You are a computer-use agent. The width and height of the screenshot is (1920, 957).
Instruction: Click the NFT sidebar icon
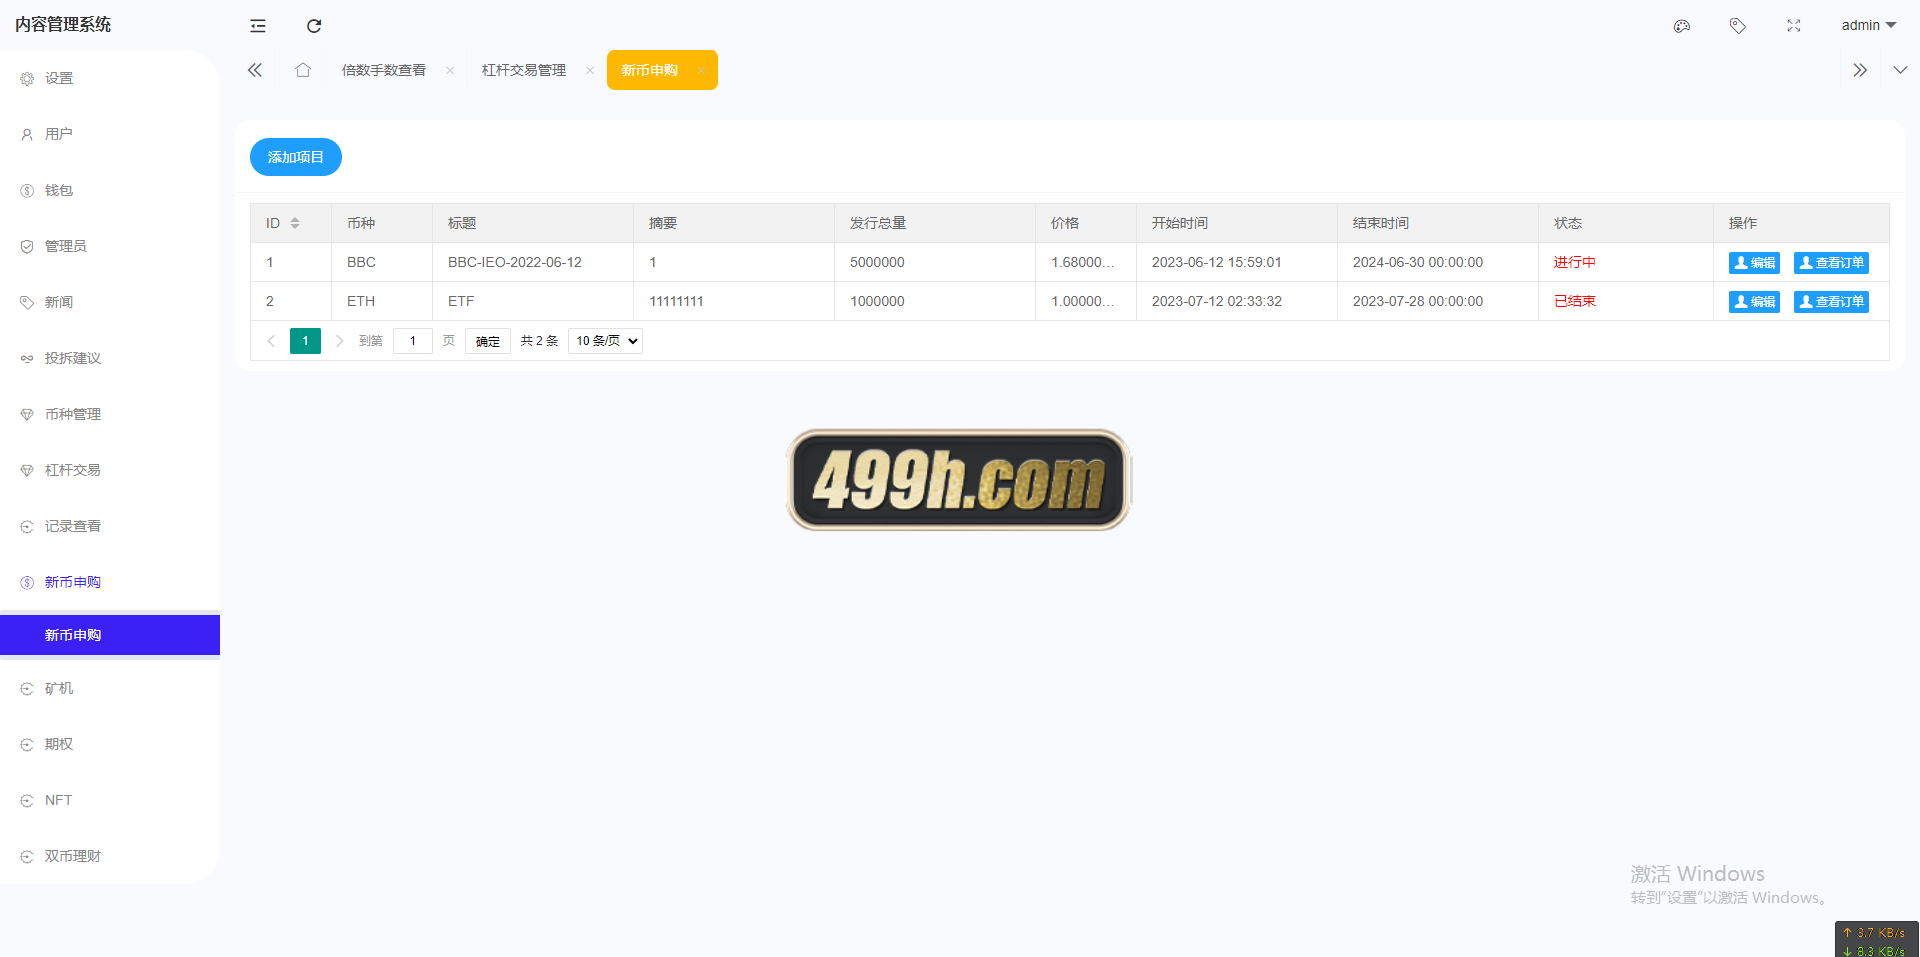[27, 800]
